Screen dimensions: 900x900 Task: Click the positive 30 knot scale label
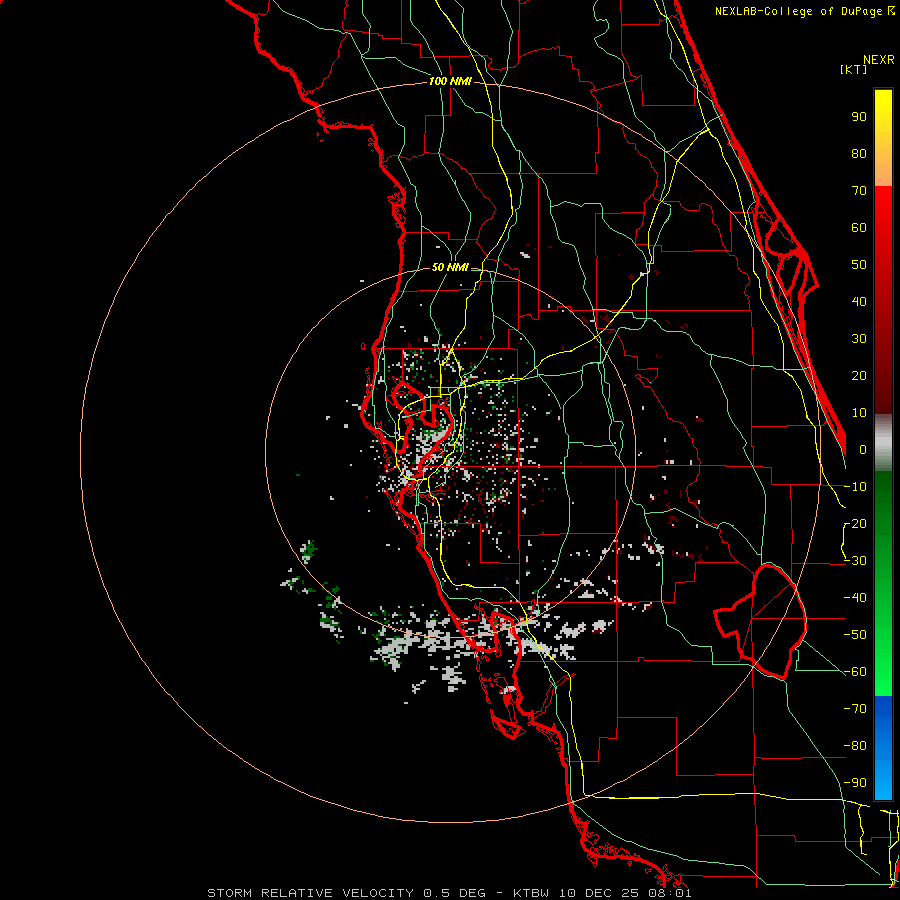coord(859,339)
